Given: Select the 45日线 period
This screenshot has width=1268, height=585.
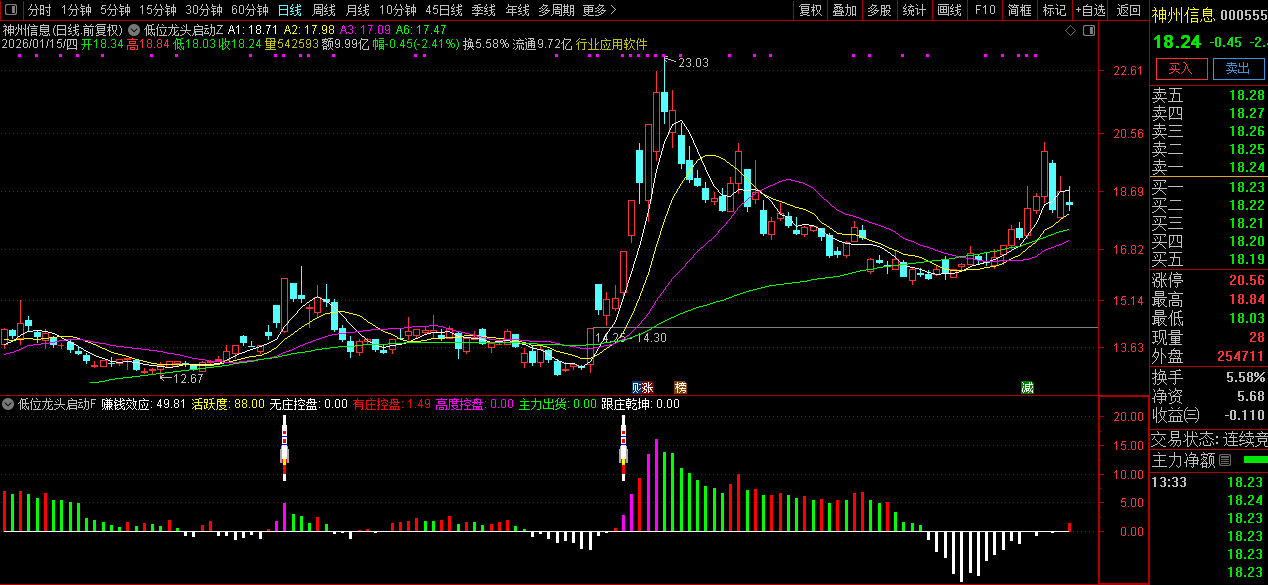Looking at the screenshot, I should (x=444, y=10).
